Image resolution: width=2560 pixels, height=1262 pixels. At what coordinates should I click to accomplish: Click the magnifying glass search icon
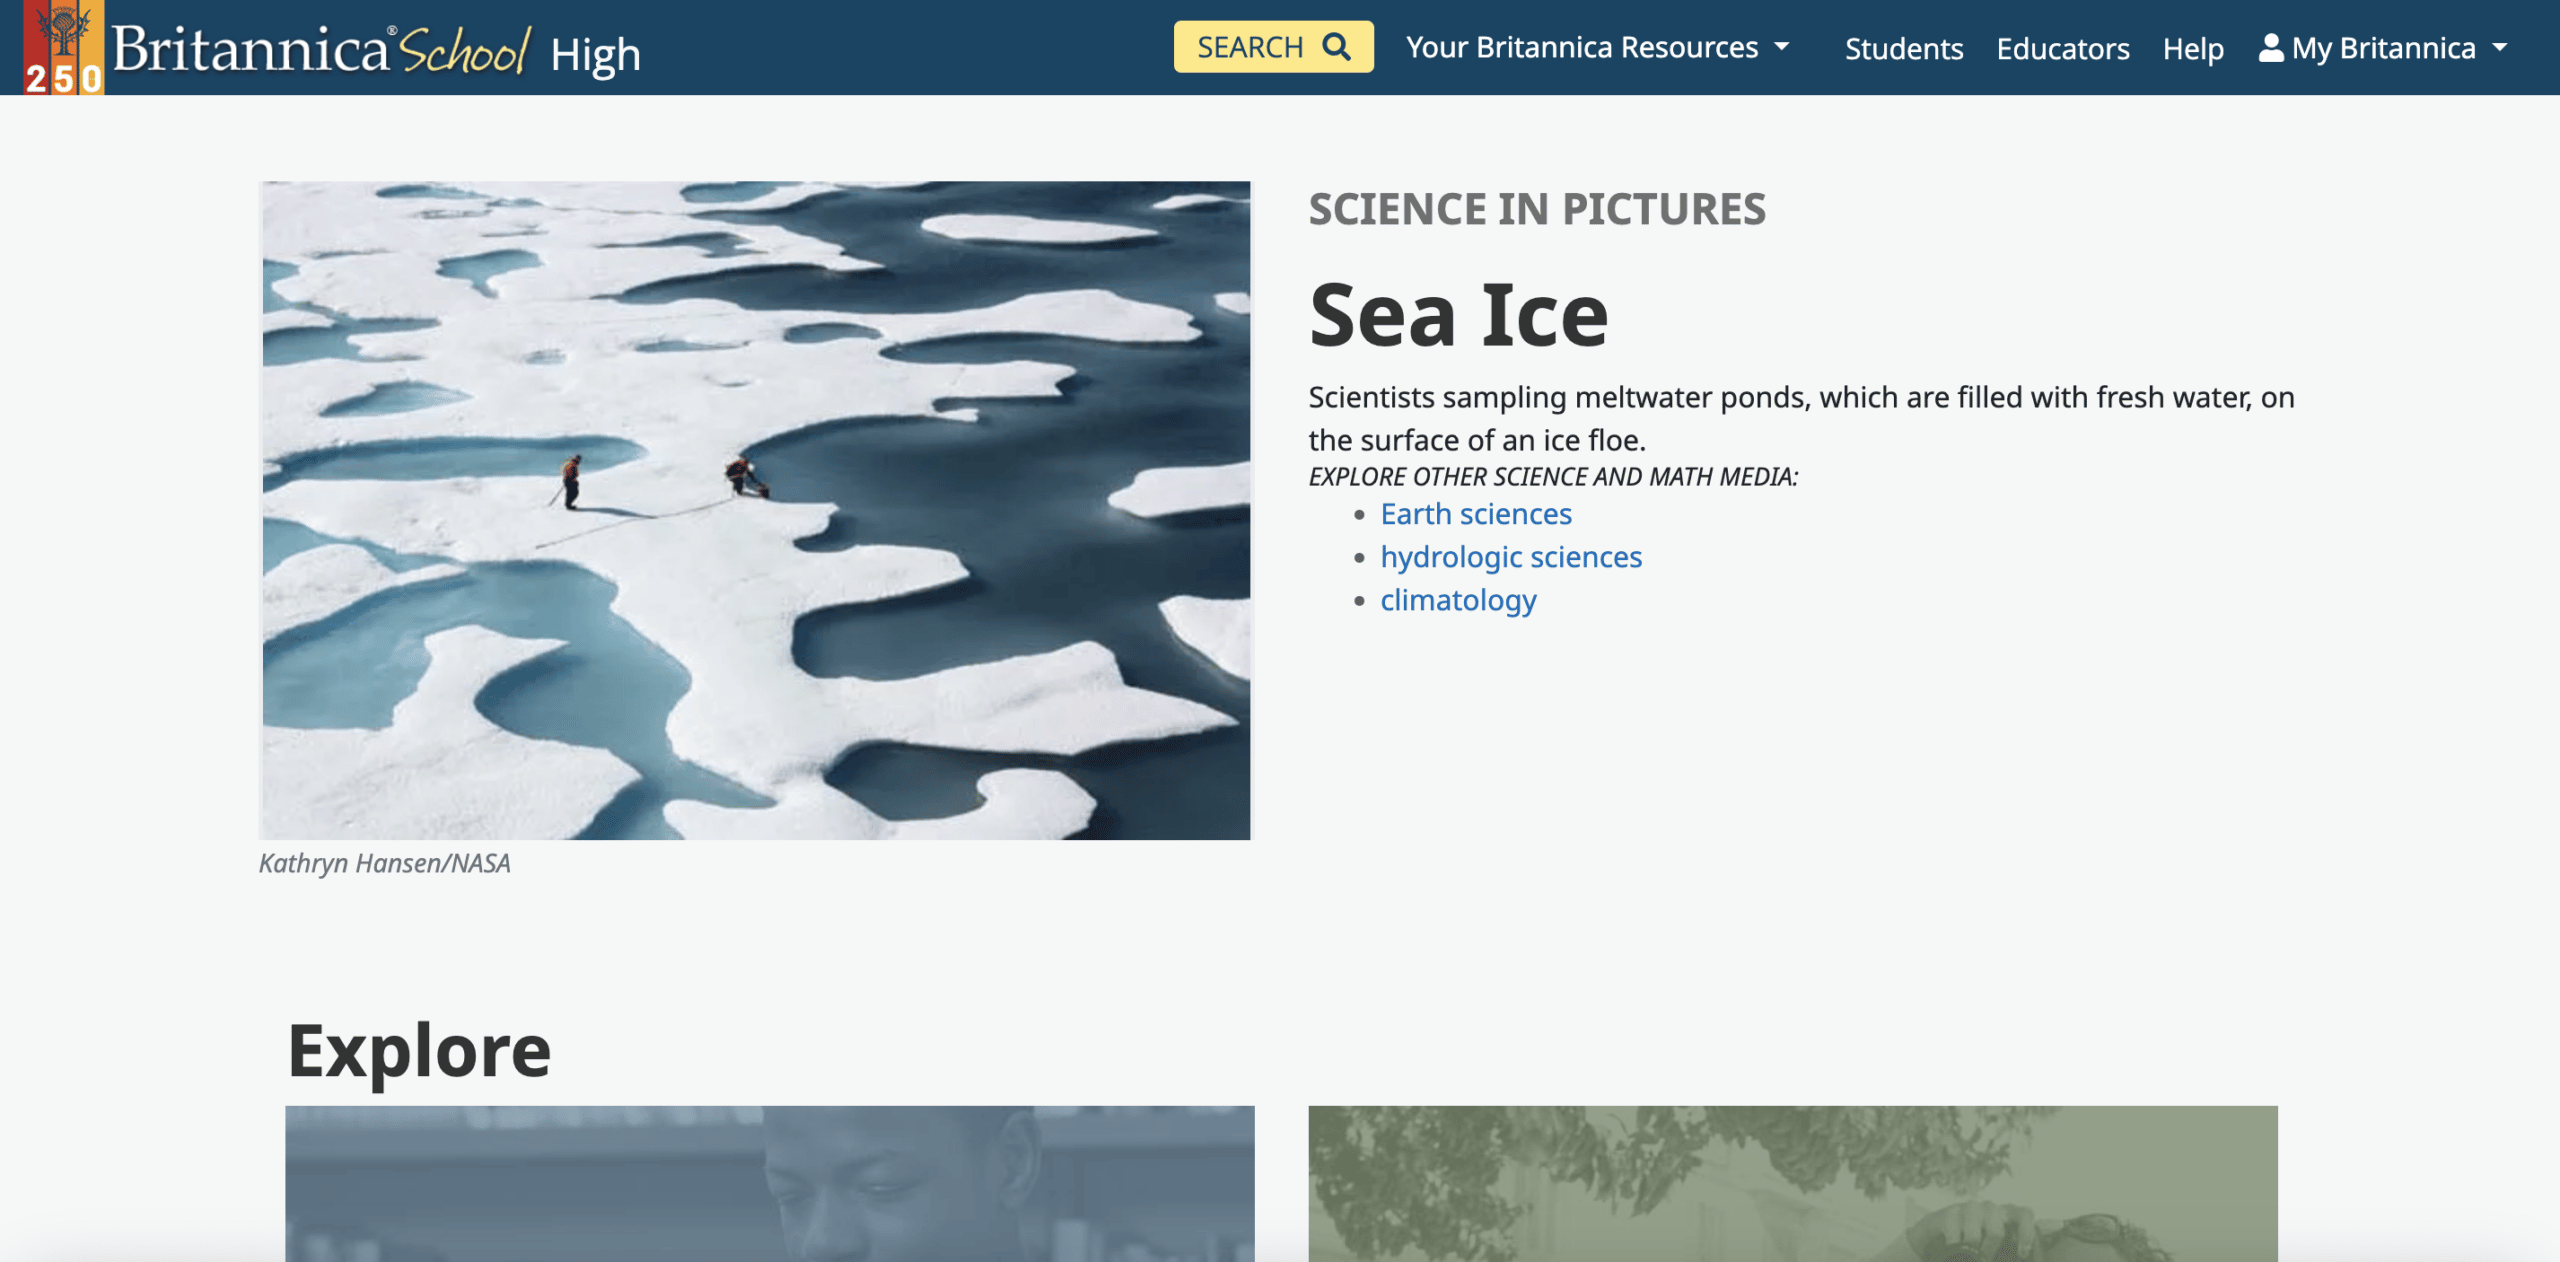1336,47
